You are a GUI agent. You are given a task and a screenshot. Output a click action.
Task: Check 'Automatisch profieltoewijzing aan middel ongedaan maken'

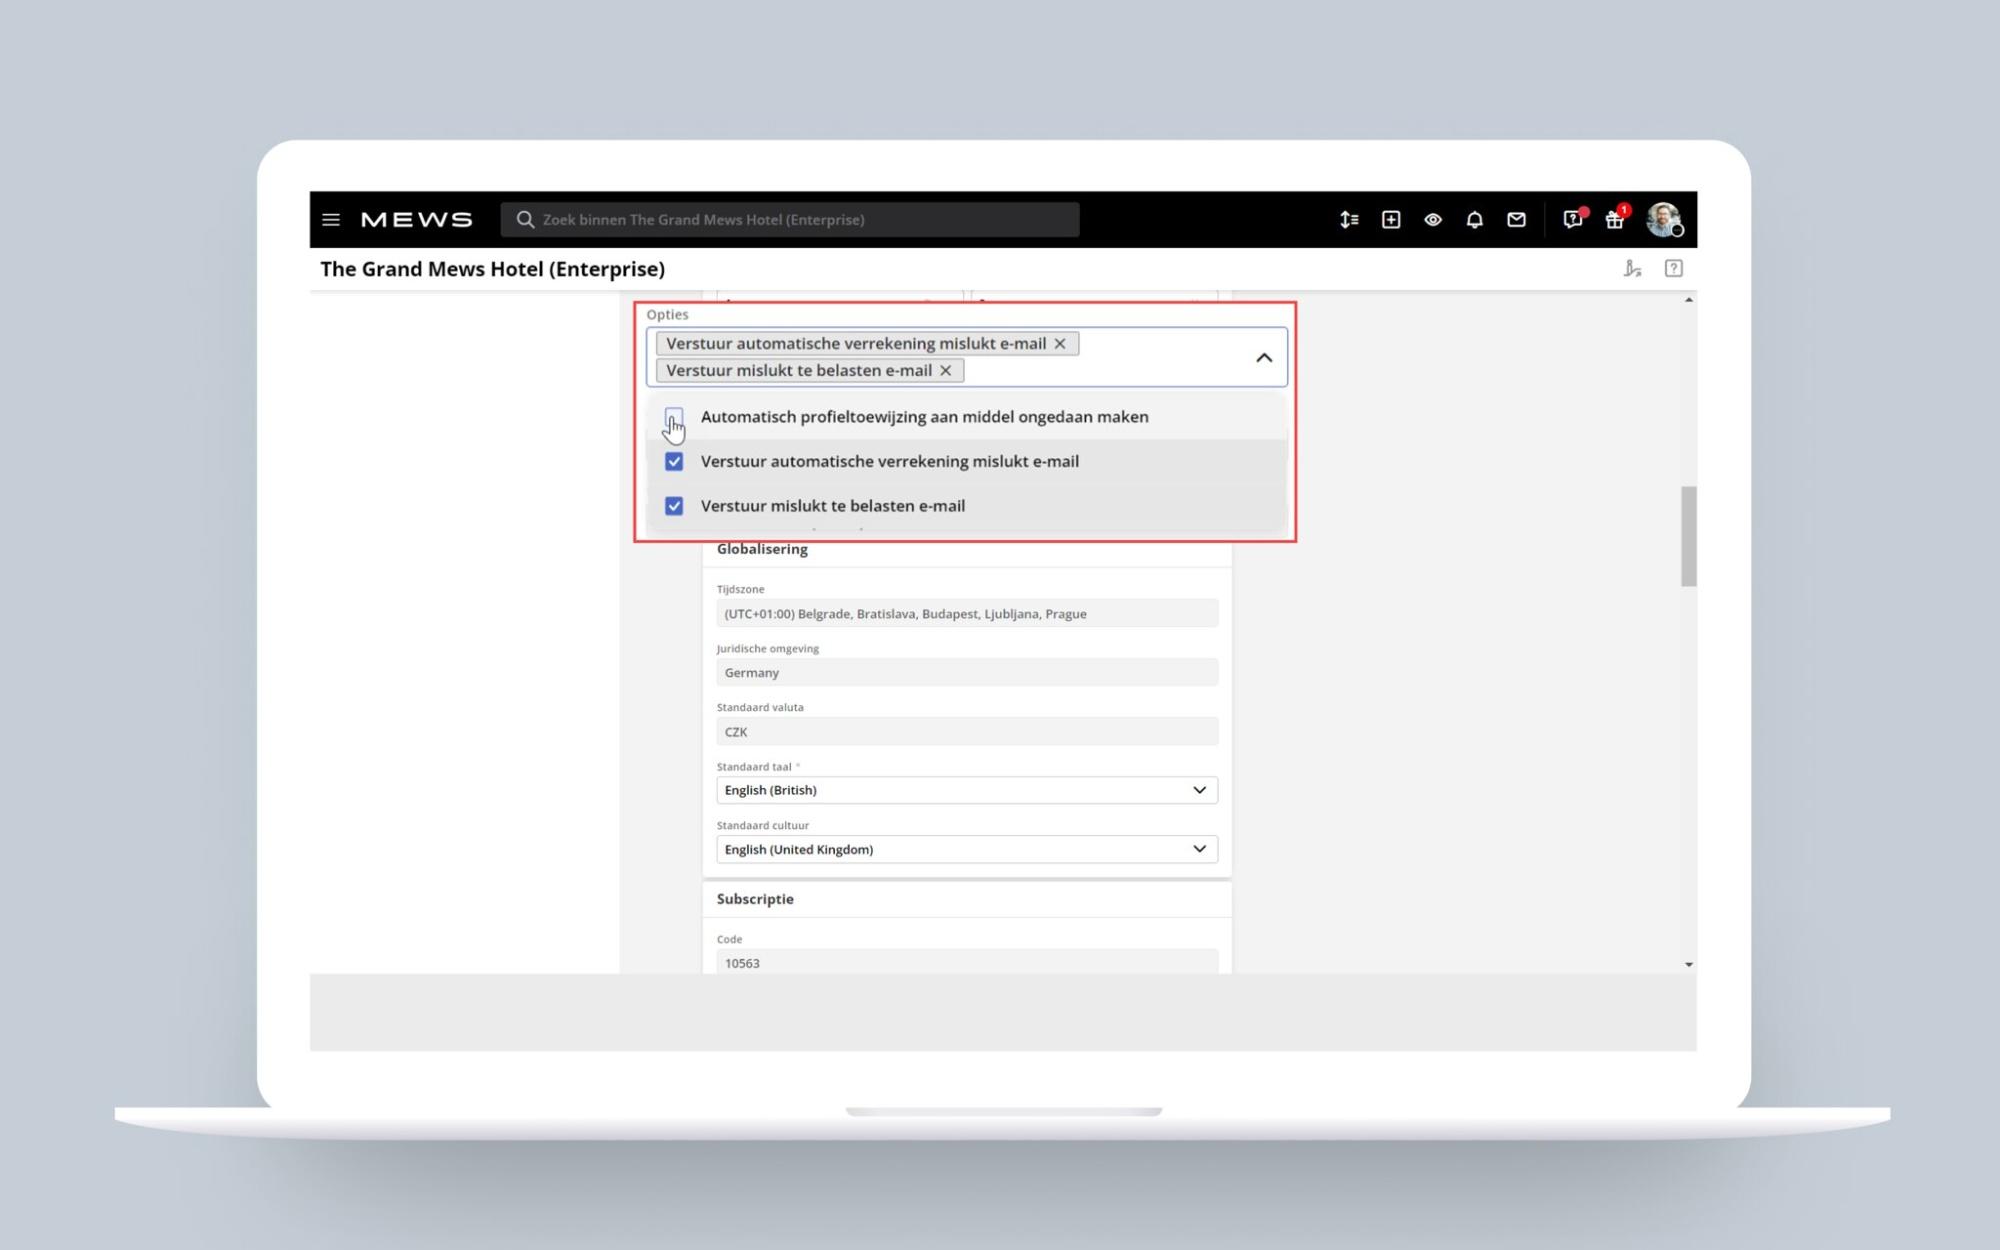click(x=674, y=417)
